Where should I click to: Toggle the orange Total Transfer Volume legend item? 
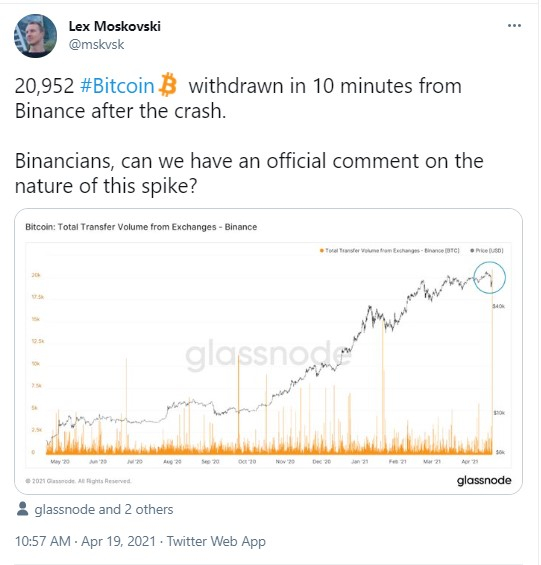[x=390, y=250]
